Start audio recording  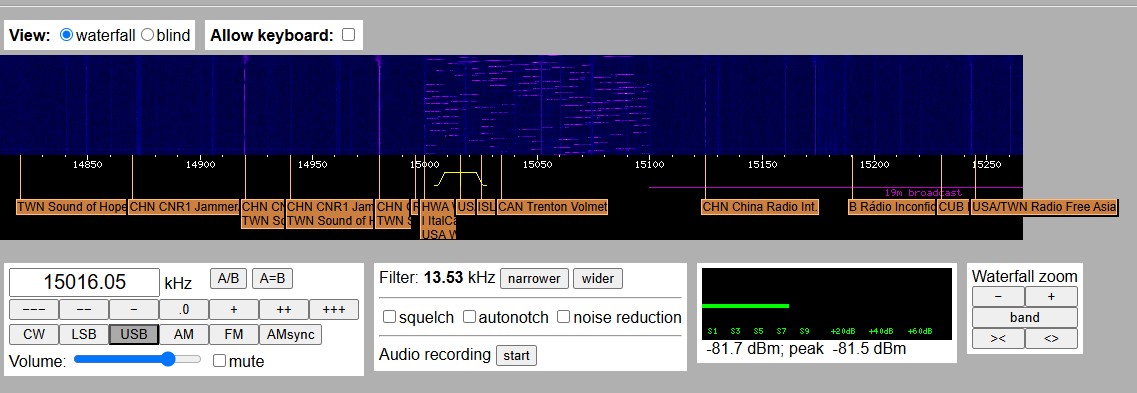point(516,356)
